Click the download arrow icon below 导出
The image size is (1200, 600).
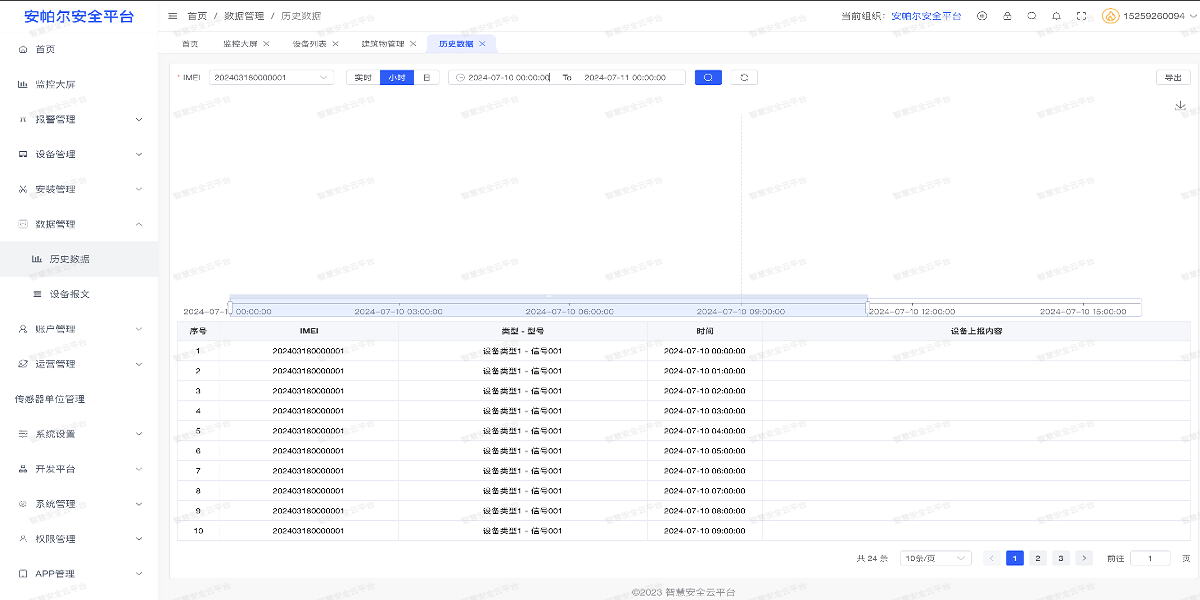click(1180, 105)
